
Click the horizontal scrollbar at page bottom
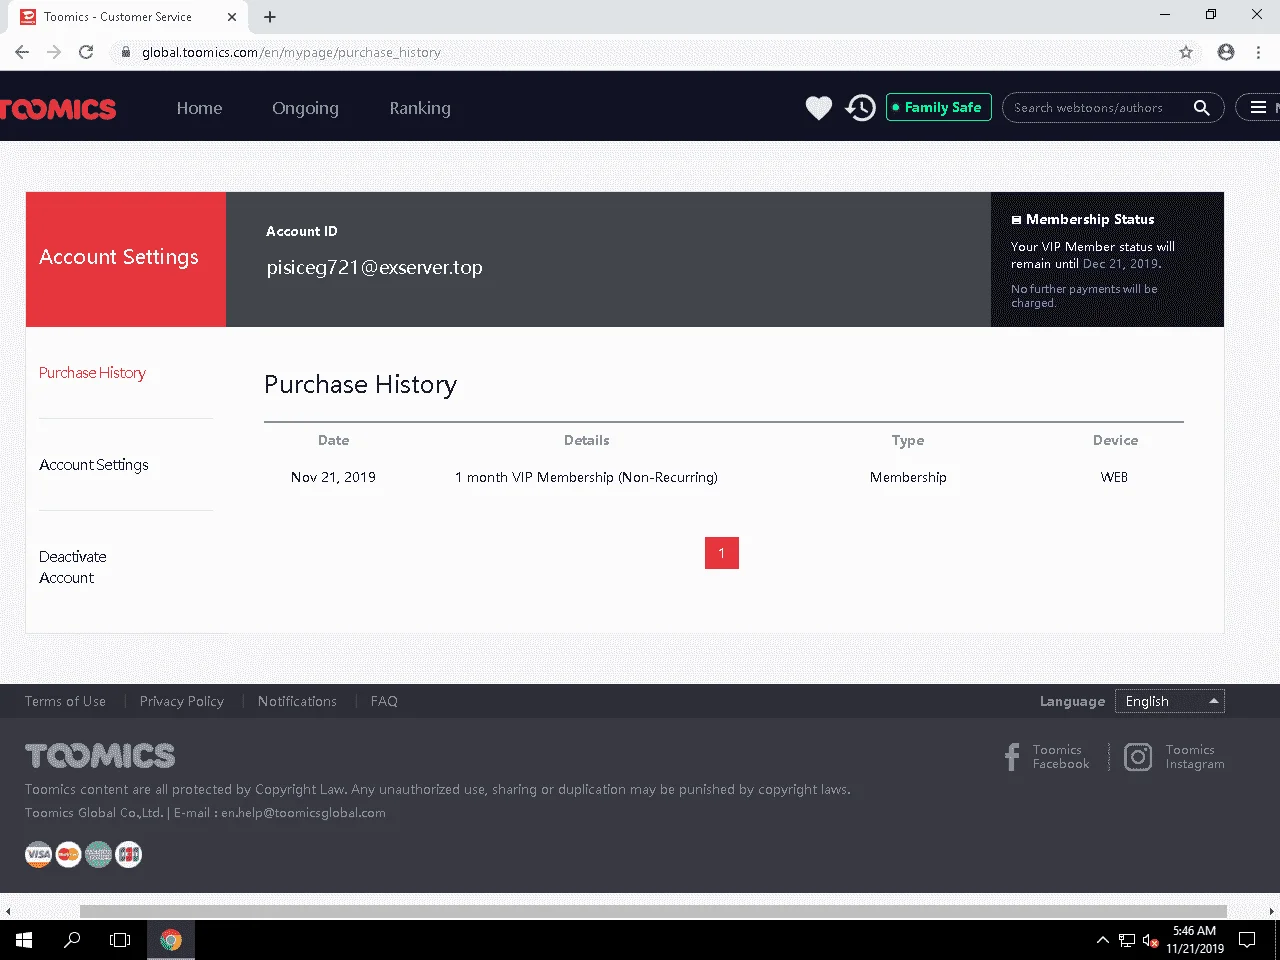[653, 911]
